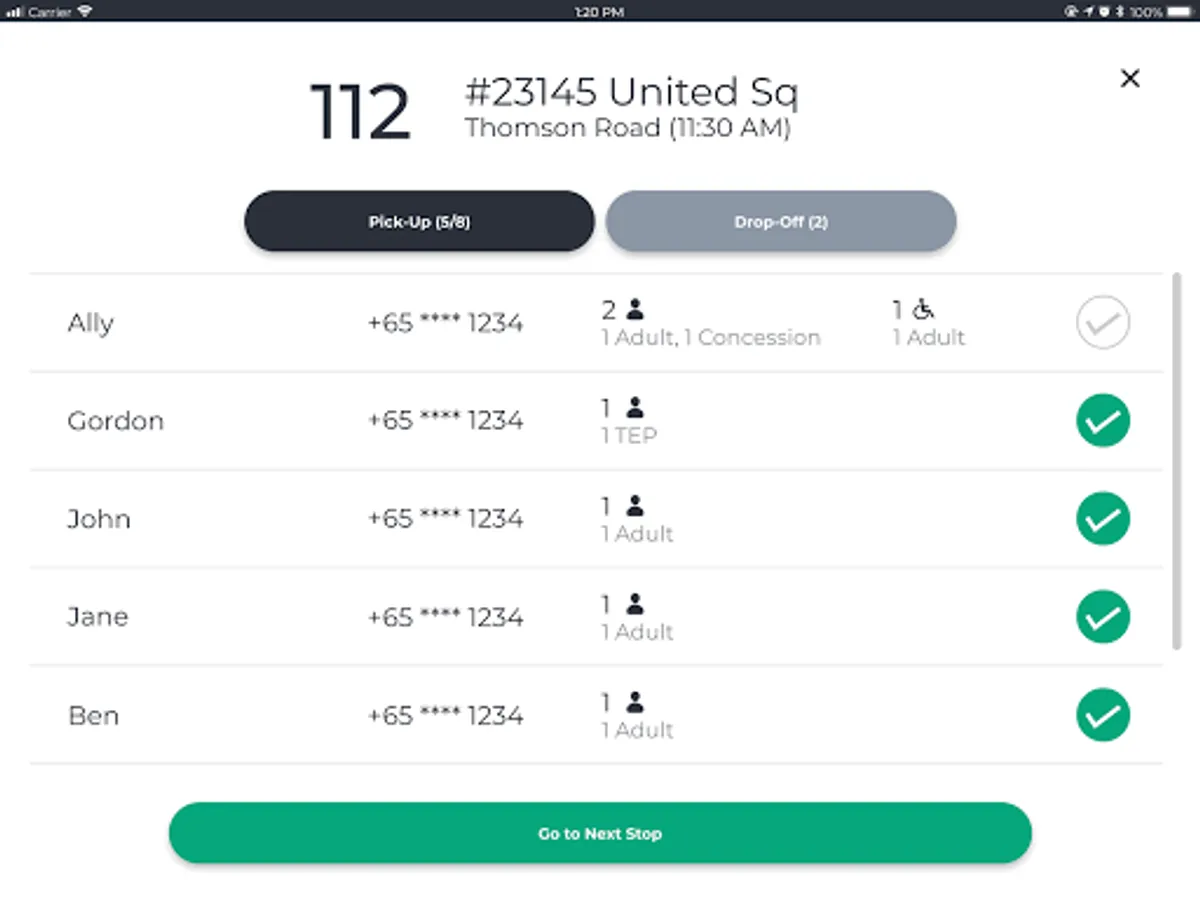Image resolution: width=1200 pixels, height=900 pixels.
Task: Select Gordon's passenger name
Action: pos(115,421)
